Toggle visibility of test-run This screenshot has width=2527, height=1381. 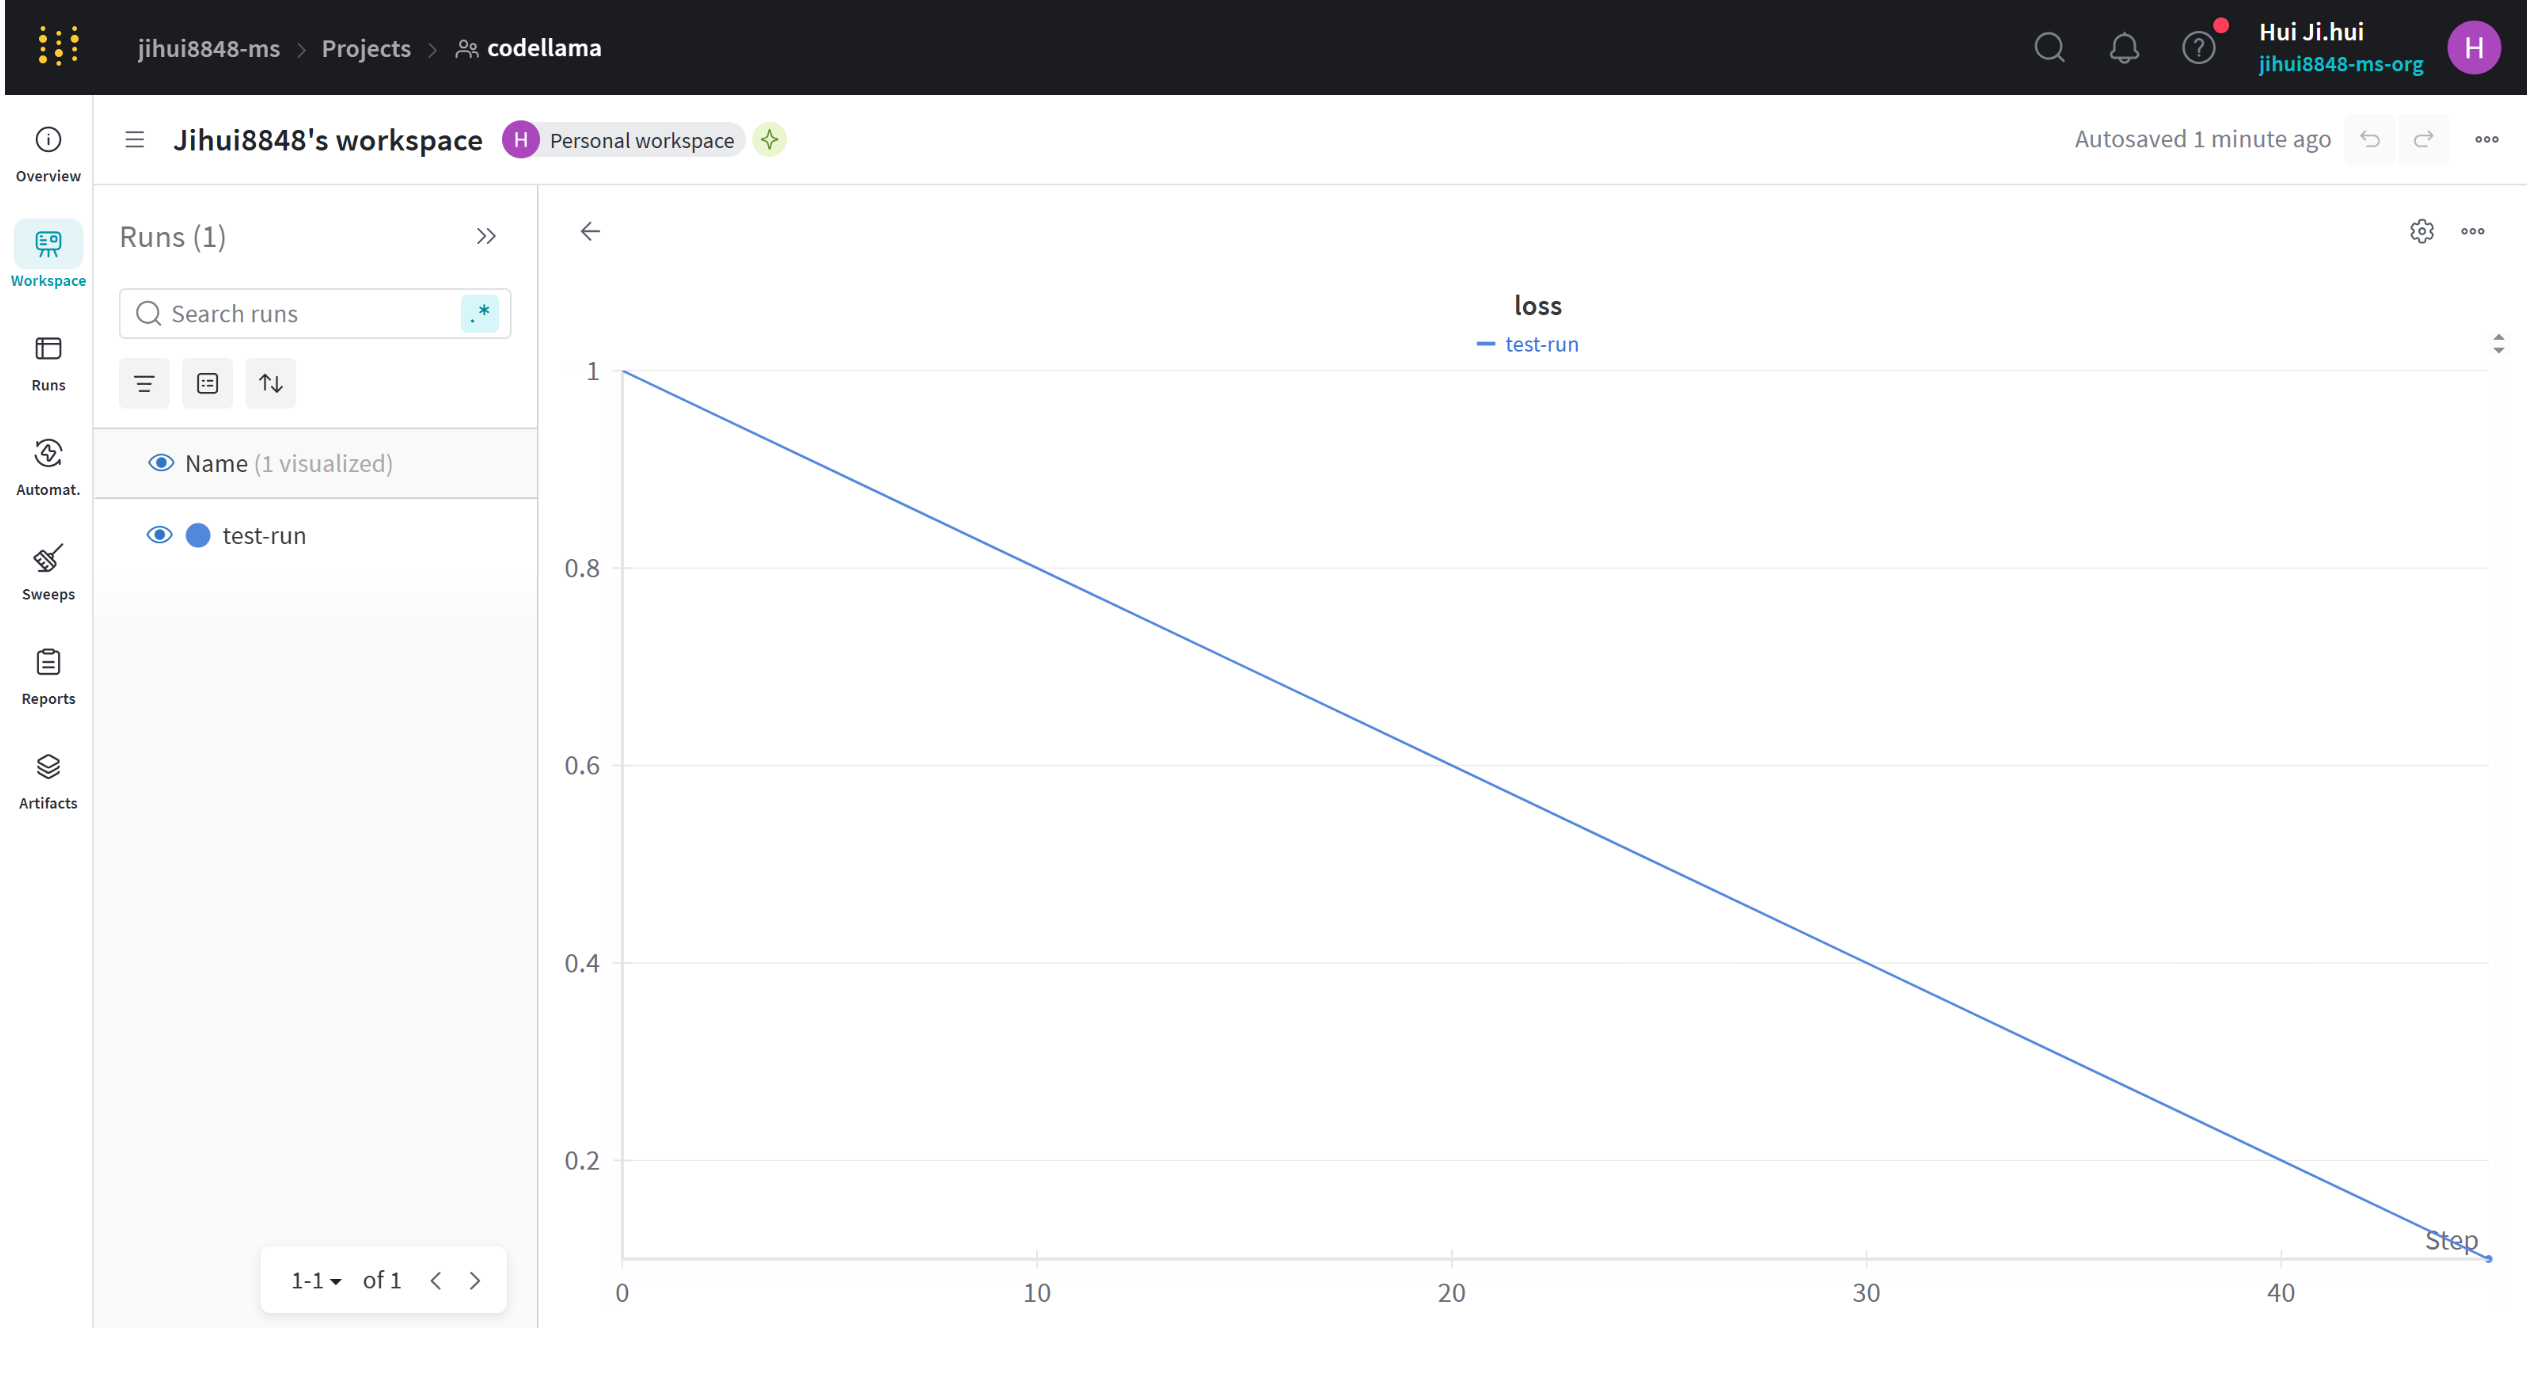(159, 535)
